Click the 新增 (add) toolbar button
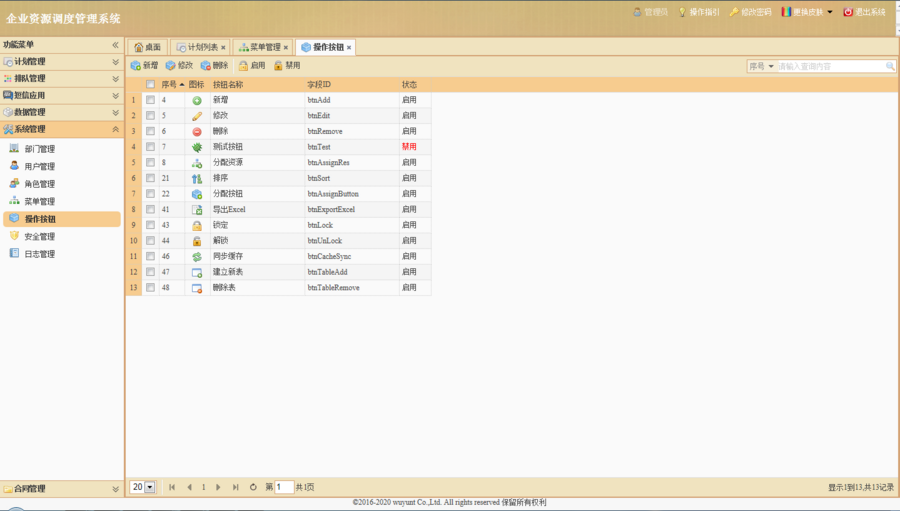 pos(144,65)
